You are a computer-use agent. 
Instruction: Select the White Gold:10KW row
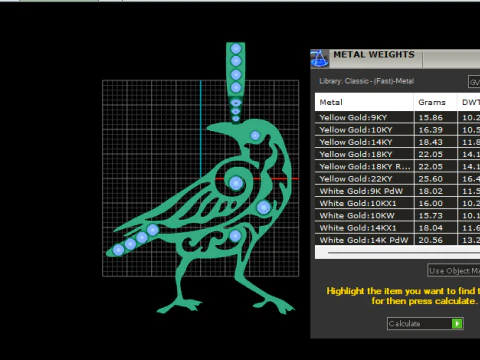[x=397, y=215]
